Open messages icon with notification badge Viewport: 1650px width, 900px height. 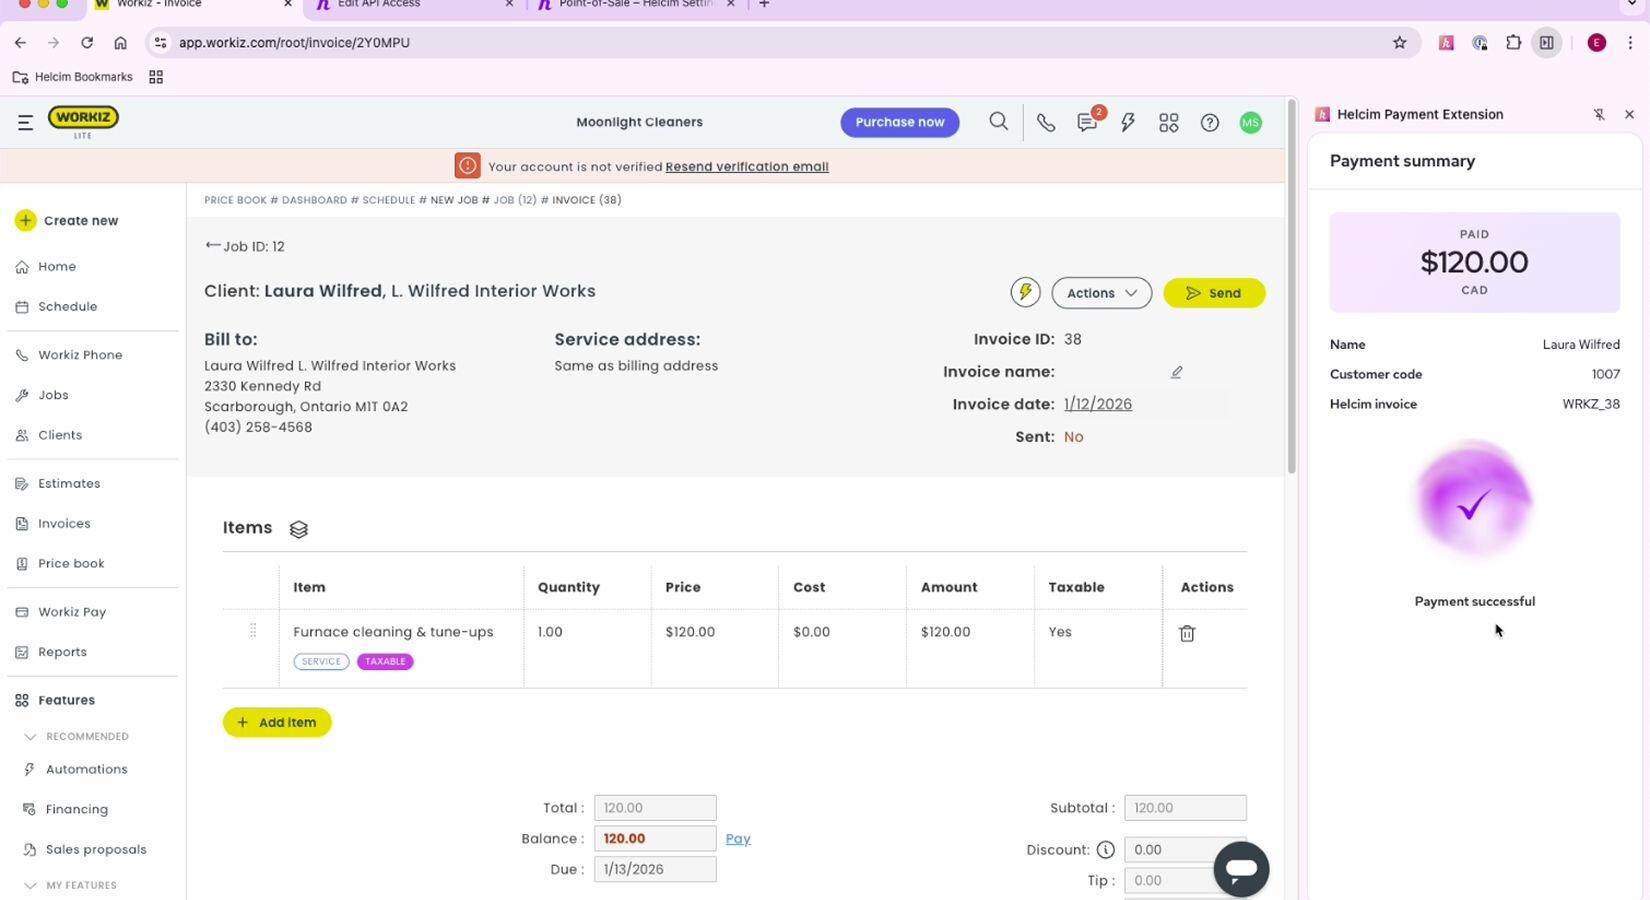point(1087,123)
